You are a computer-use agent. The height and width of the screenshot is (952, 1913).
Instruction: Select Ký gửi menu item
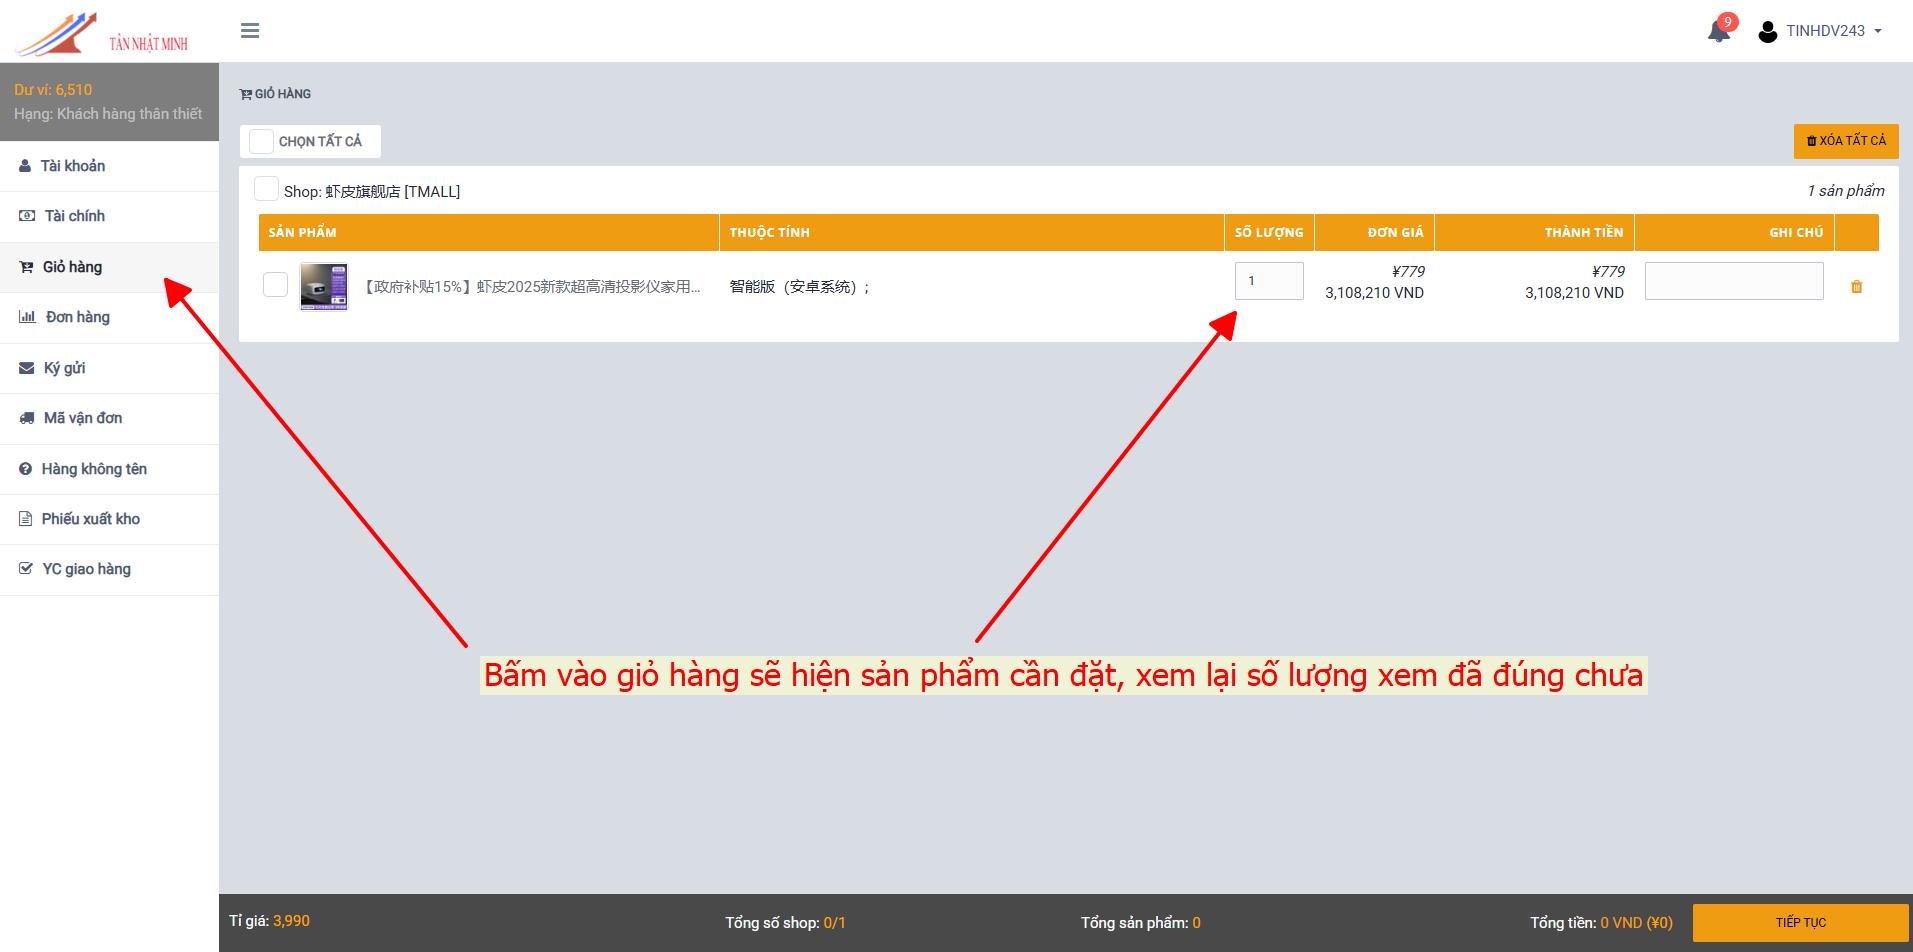pos(64,368)
